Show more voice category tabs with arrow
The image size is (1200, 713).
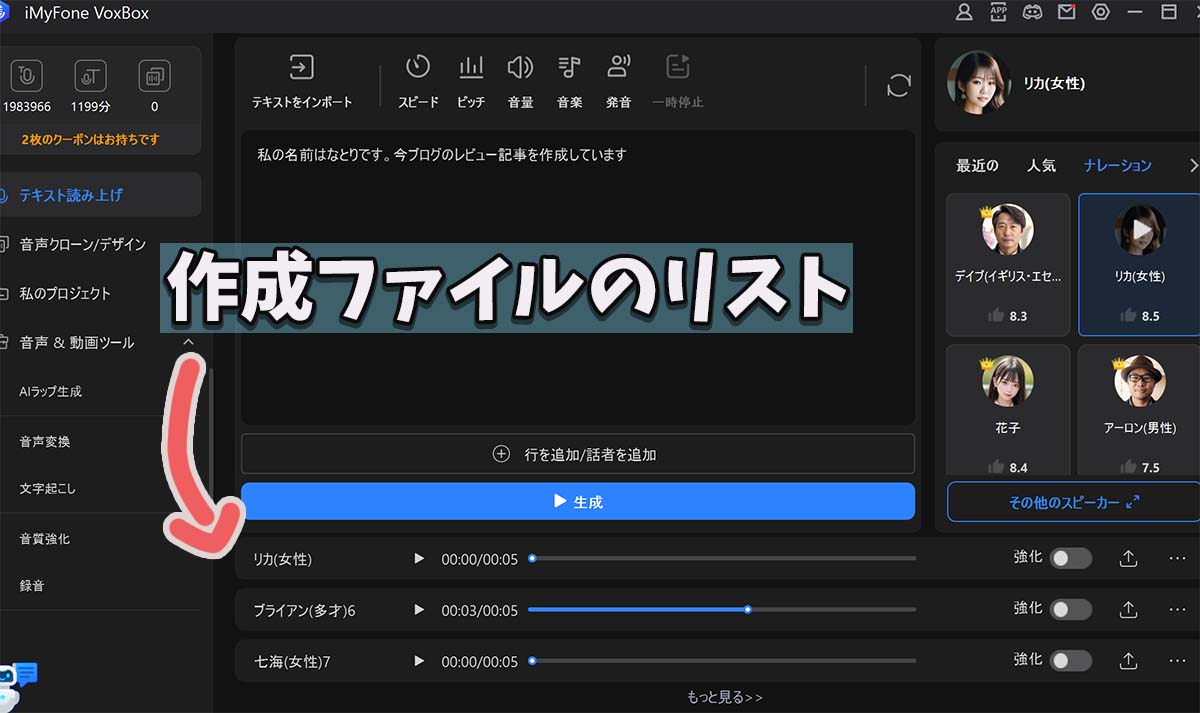click(1192, 165)
